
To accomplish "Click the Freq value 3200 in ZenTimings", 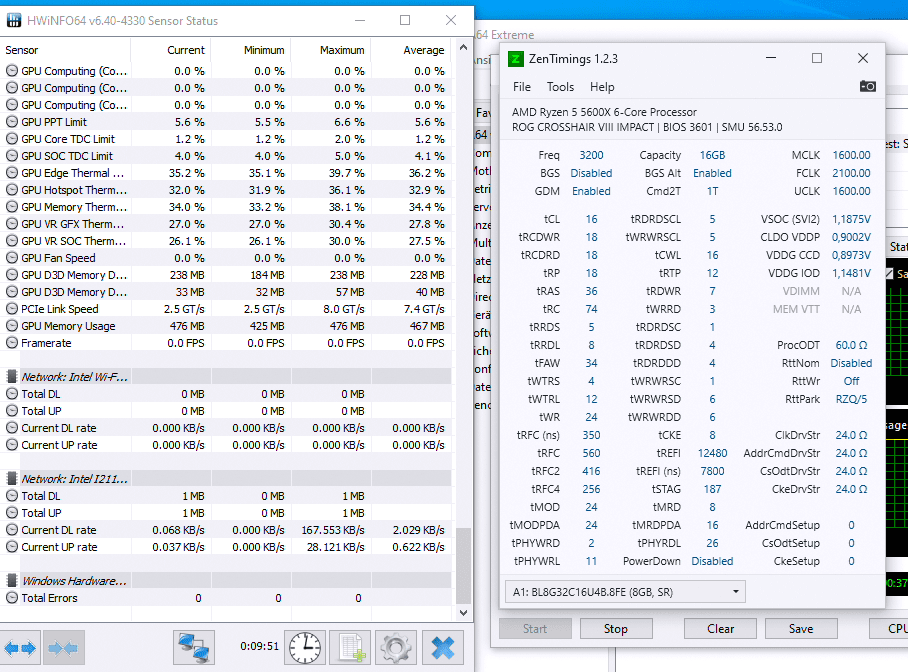I will 591,155.
